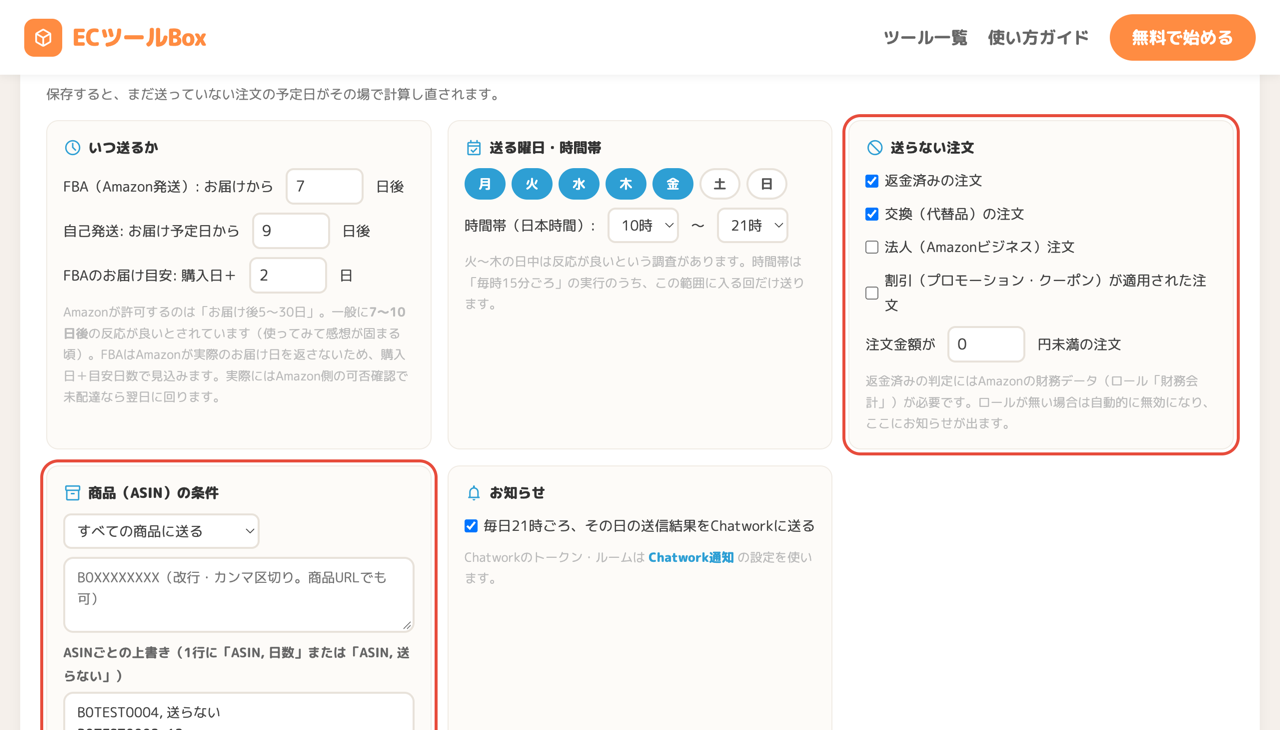Click the prohibited icon beside 送らない注文
Viewport: 1280px width, 730px height.
click(875, 148)
